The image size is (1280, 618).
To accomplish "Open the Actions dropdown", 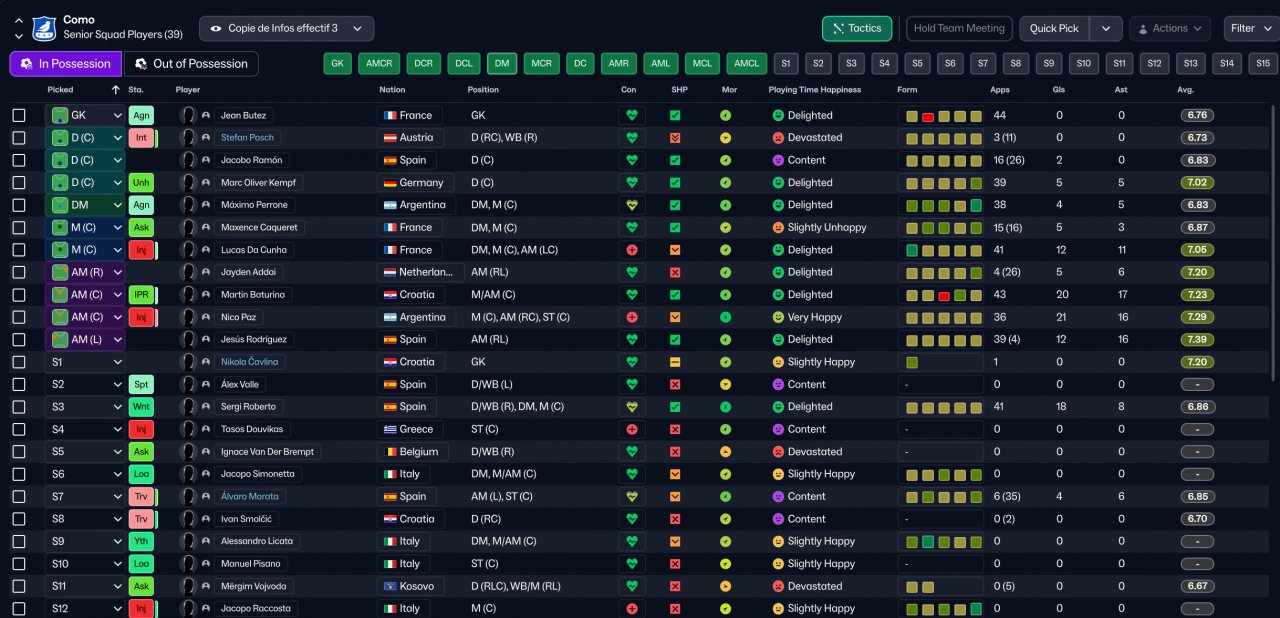I will (x=1169, y=28).
